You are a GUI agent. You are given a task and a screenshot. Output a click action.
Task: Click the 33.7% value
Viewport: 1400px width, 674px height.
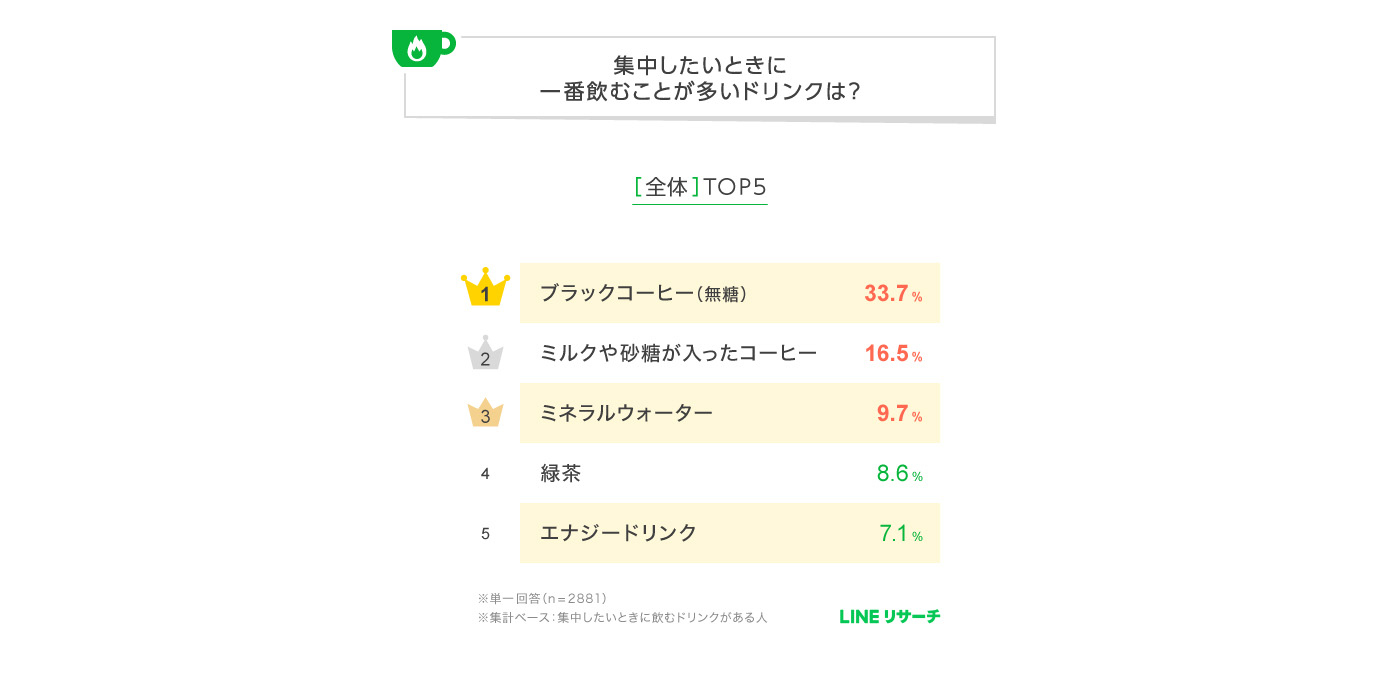click(892, 294)
